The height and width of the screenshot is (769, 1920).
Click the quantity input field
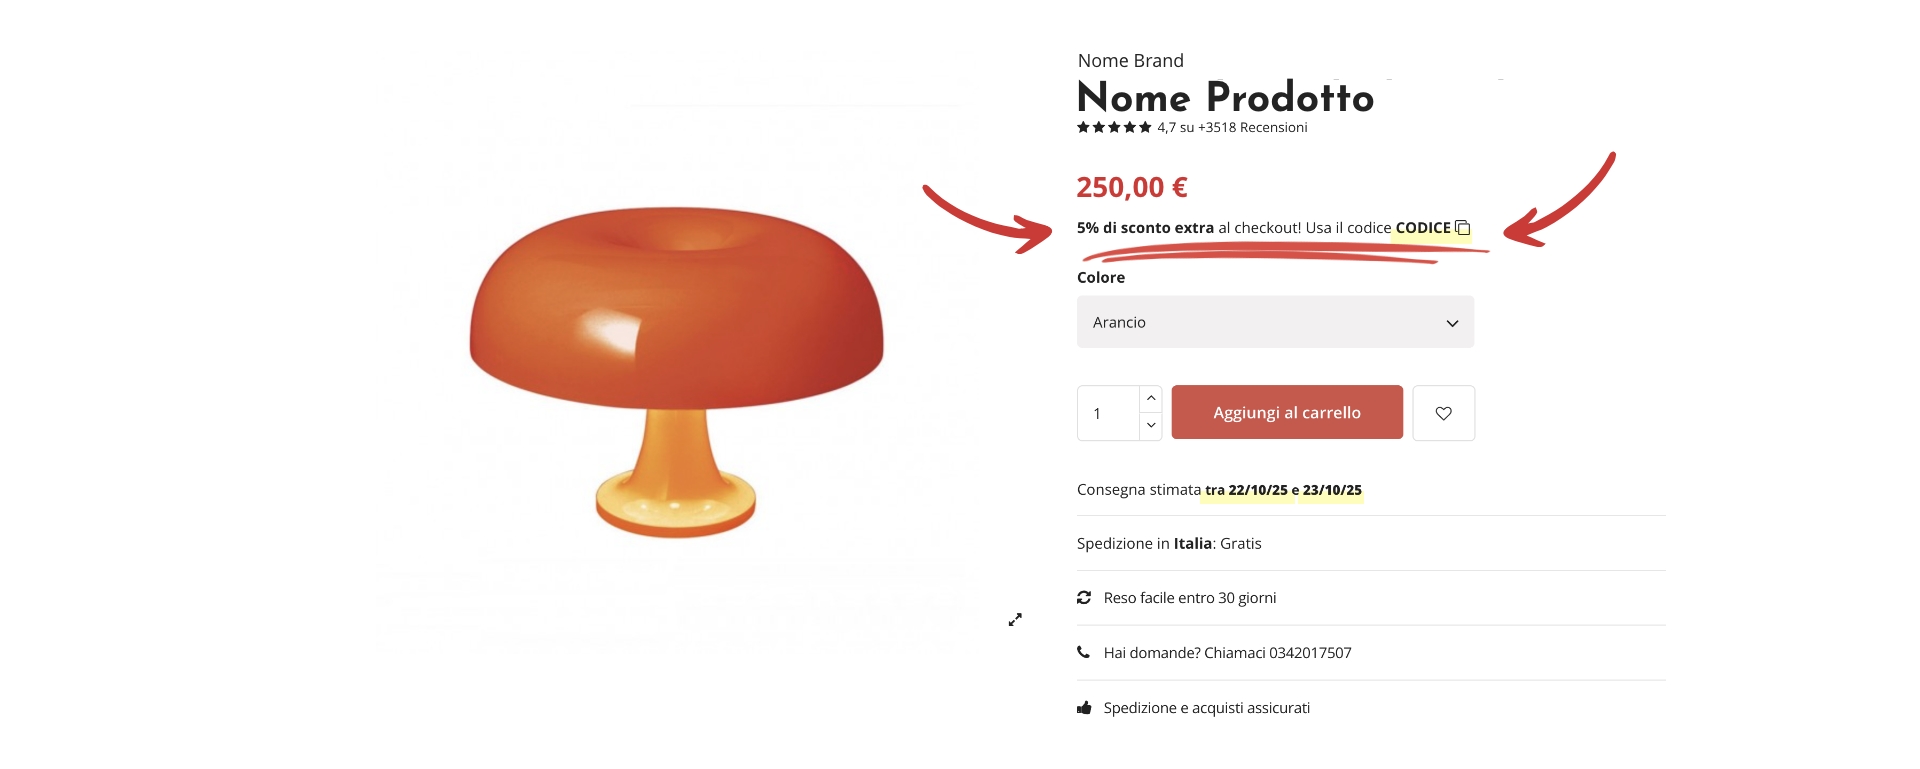[1108, 413]
